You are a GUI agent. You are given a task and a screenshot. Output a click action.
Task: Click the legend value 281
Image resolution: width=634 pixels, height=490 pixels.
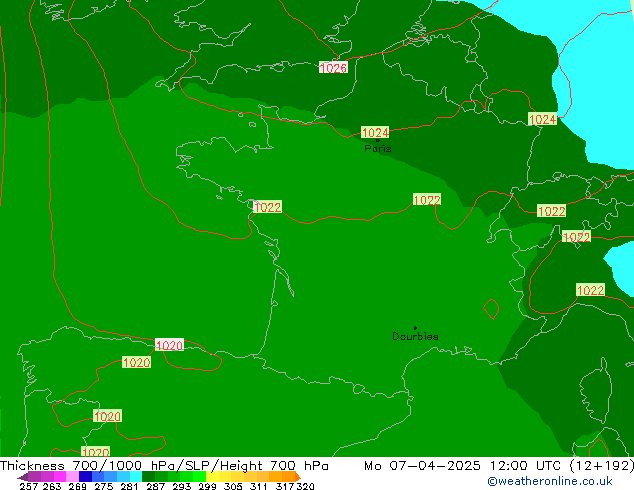129,486
